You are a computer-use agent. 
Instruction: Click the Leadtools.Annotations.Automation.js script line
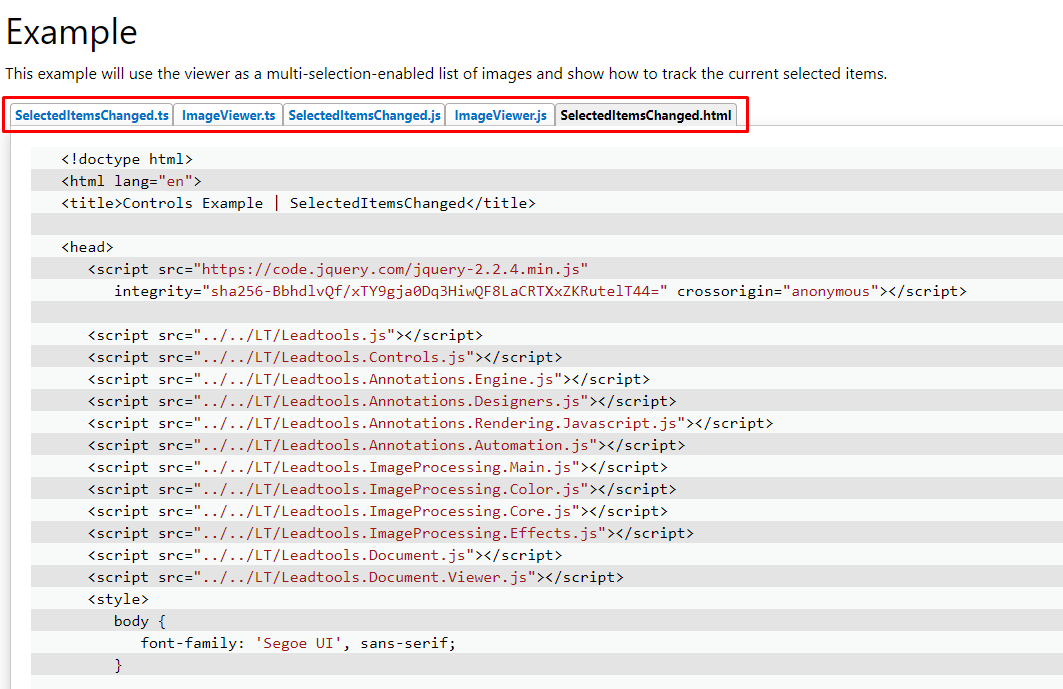click(x=386, y=446)
